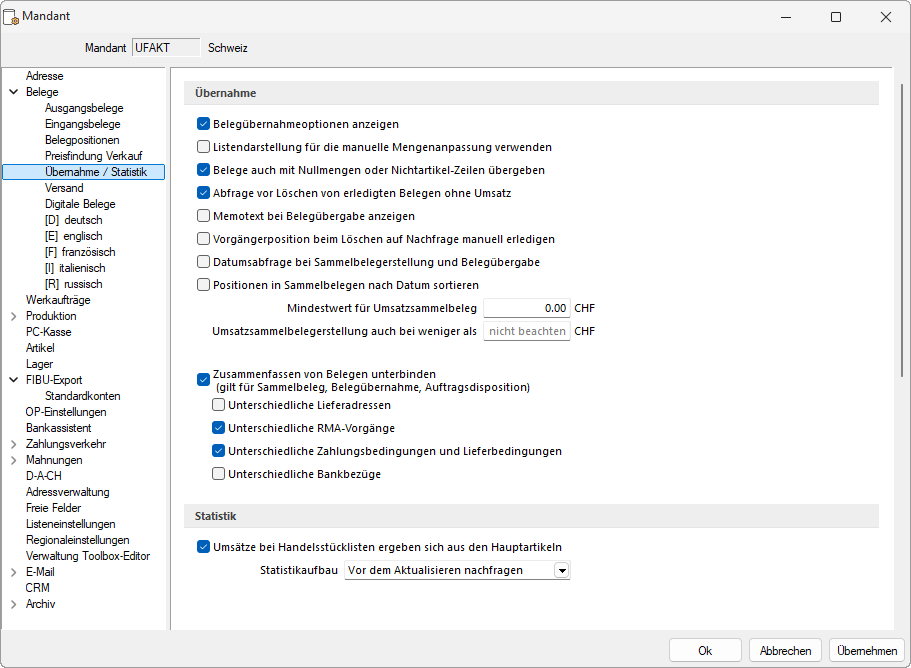Click the Mandant window icon in title bar

tap(12, 17)
